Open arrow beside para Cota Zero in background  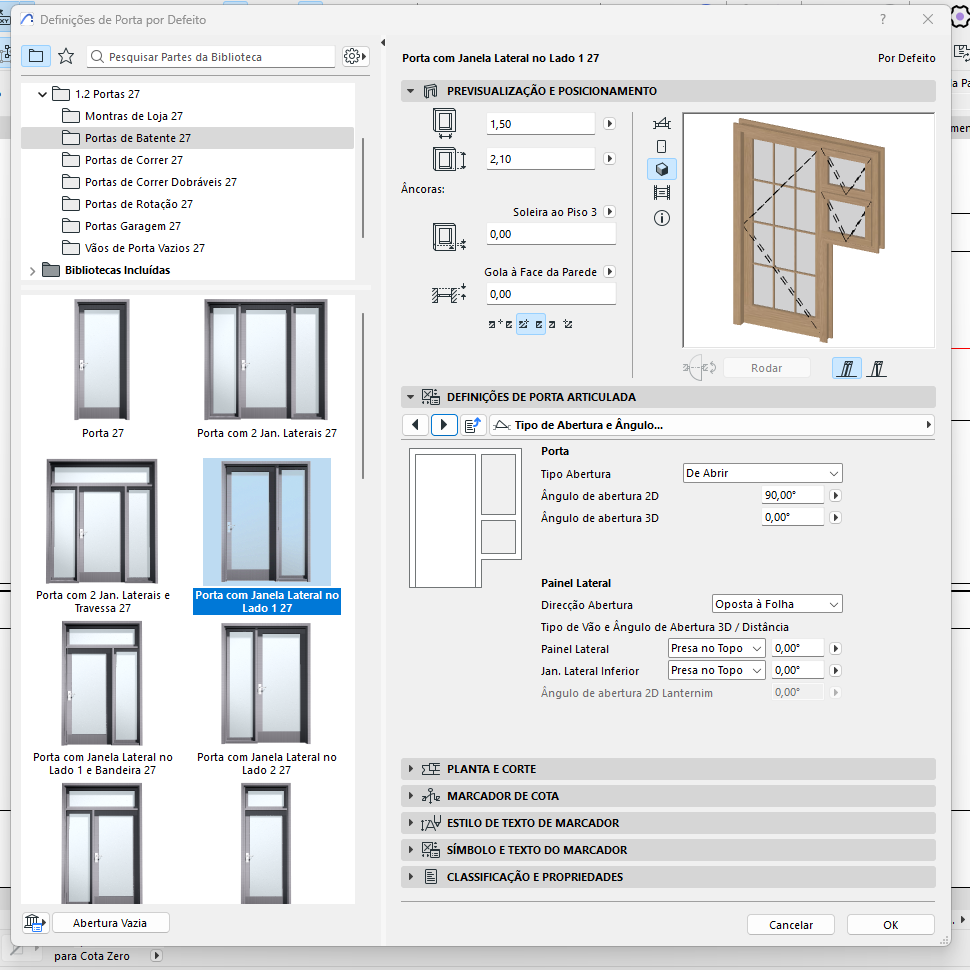tap(157, 956)
